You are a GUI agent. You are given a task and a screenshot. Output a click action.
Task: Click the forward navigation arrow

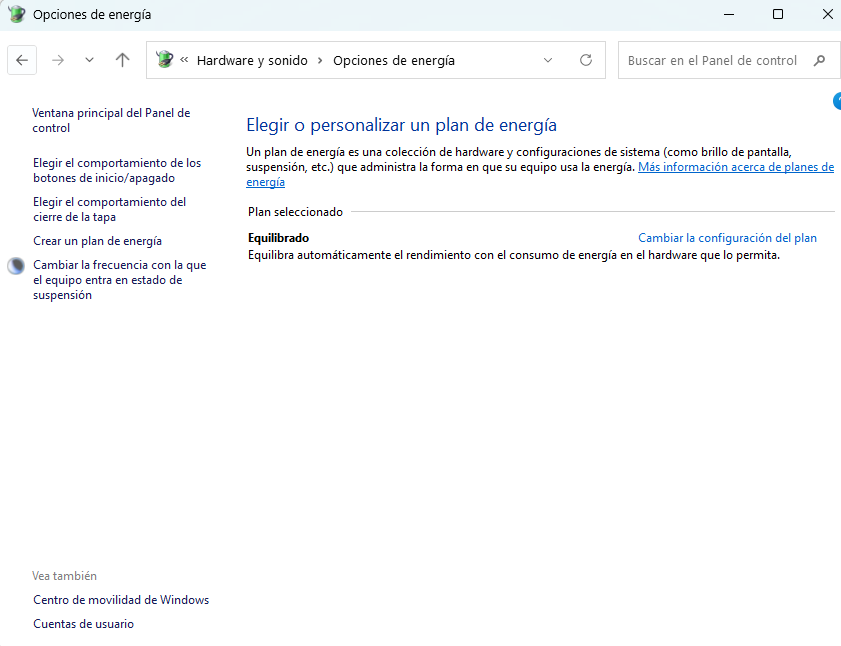(57, 60)
